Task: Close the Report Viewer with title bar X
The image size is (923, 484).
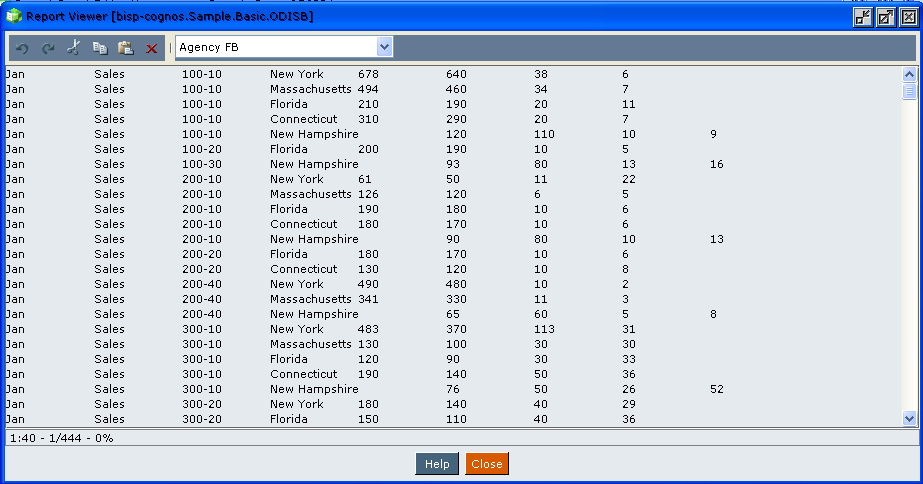Action: coord(909,17)
